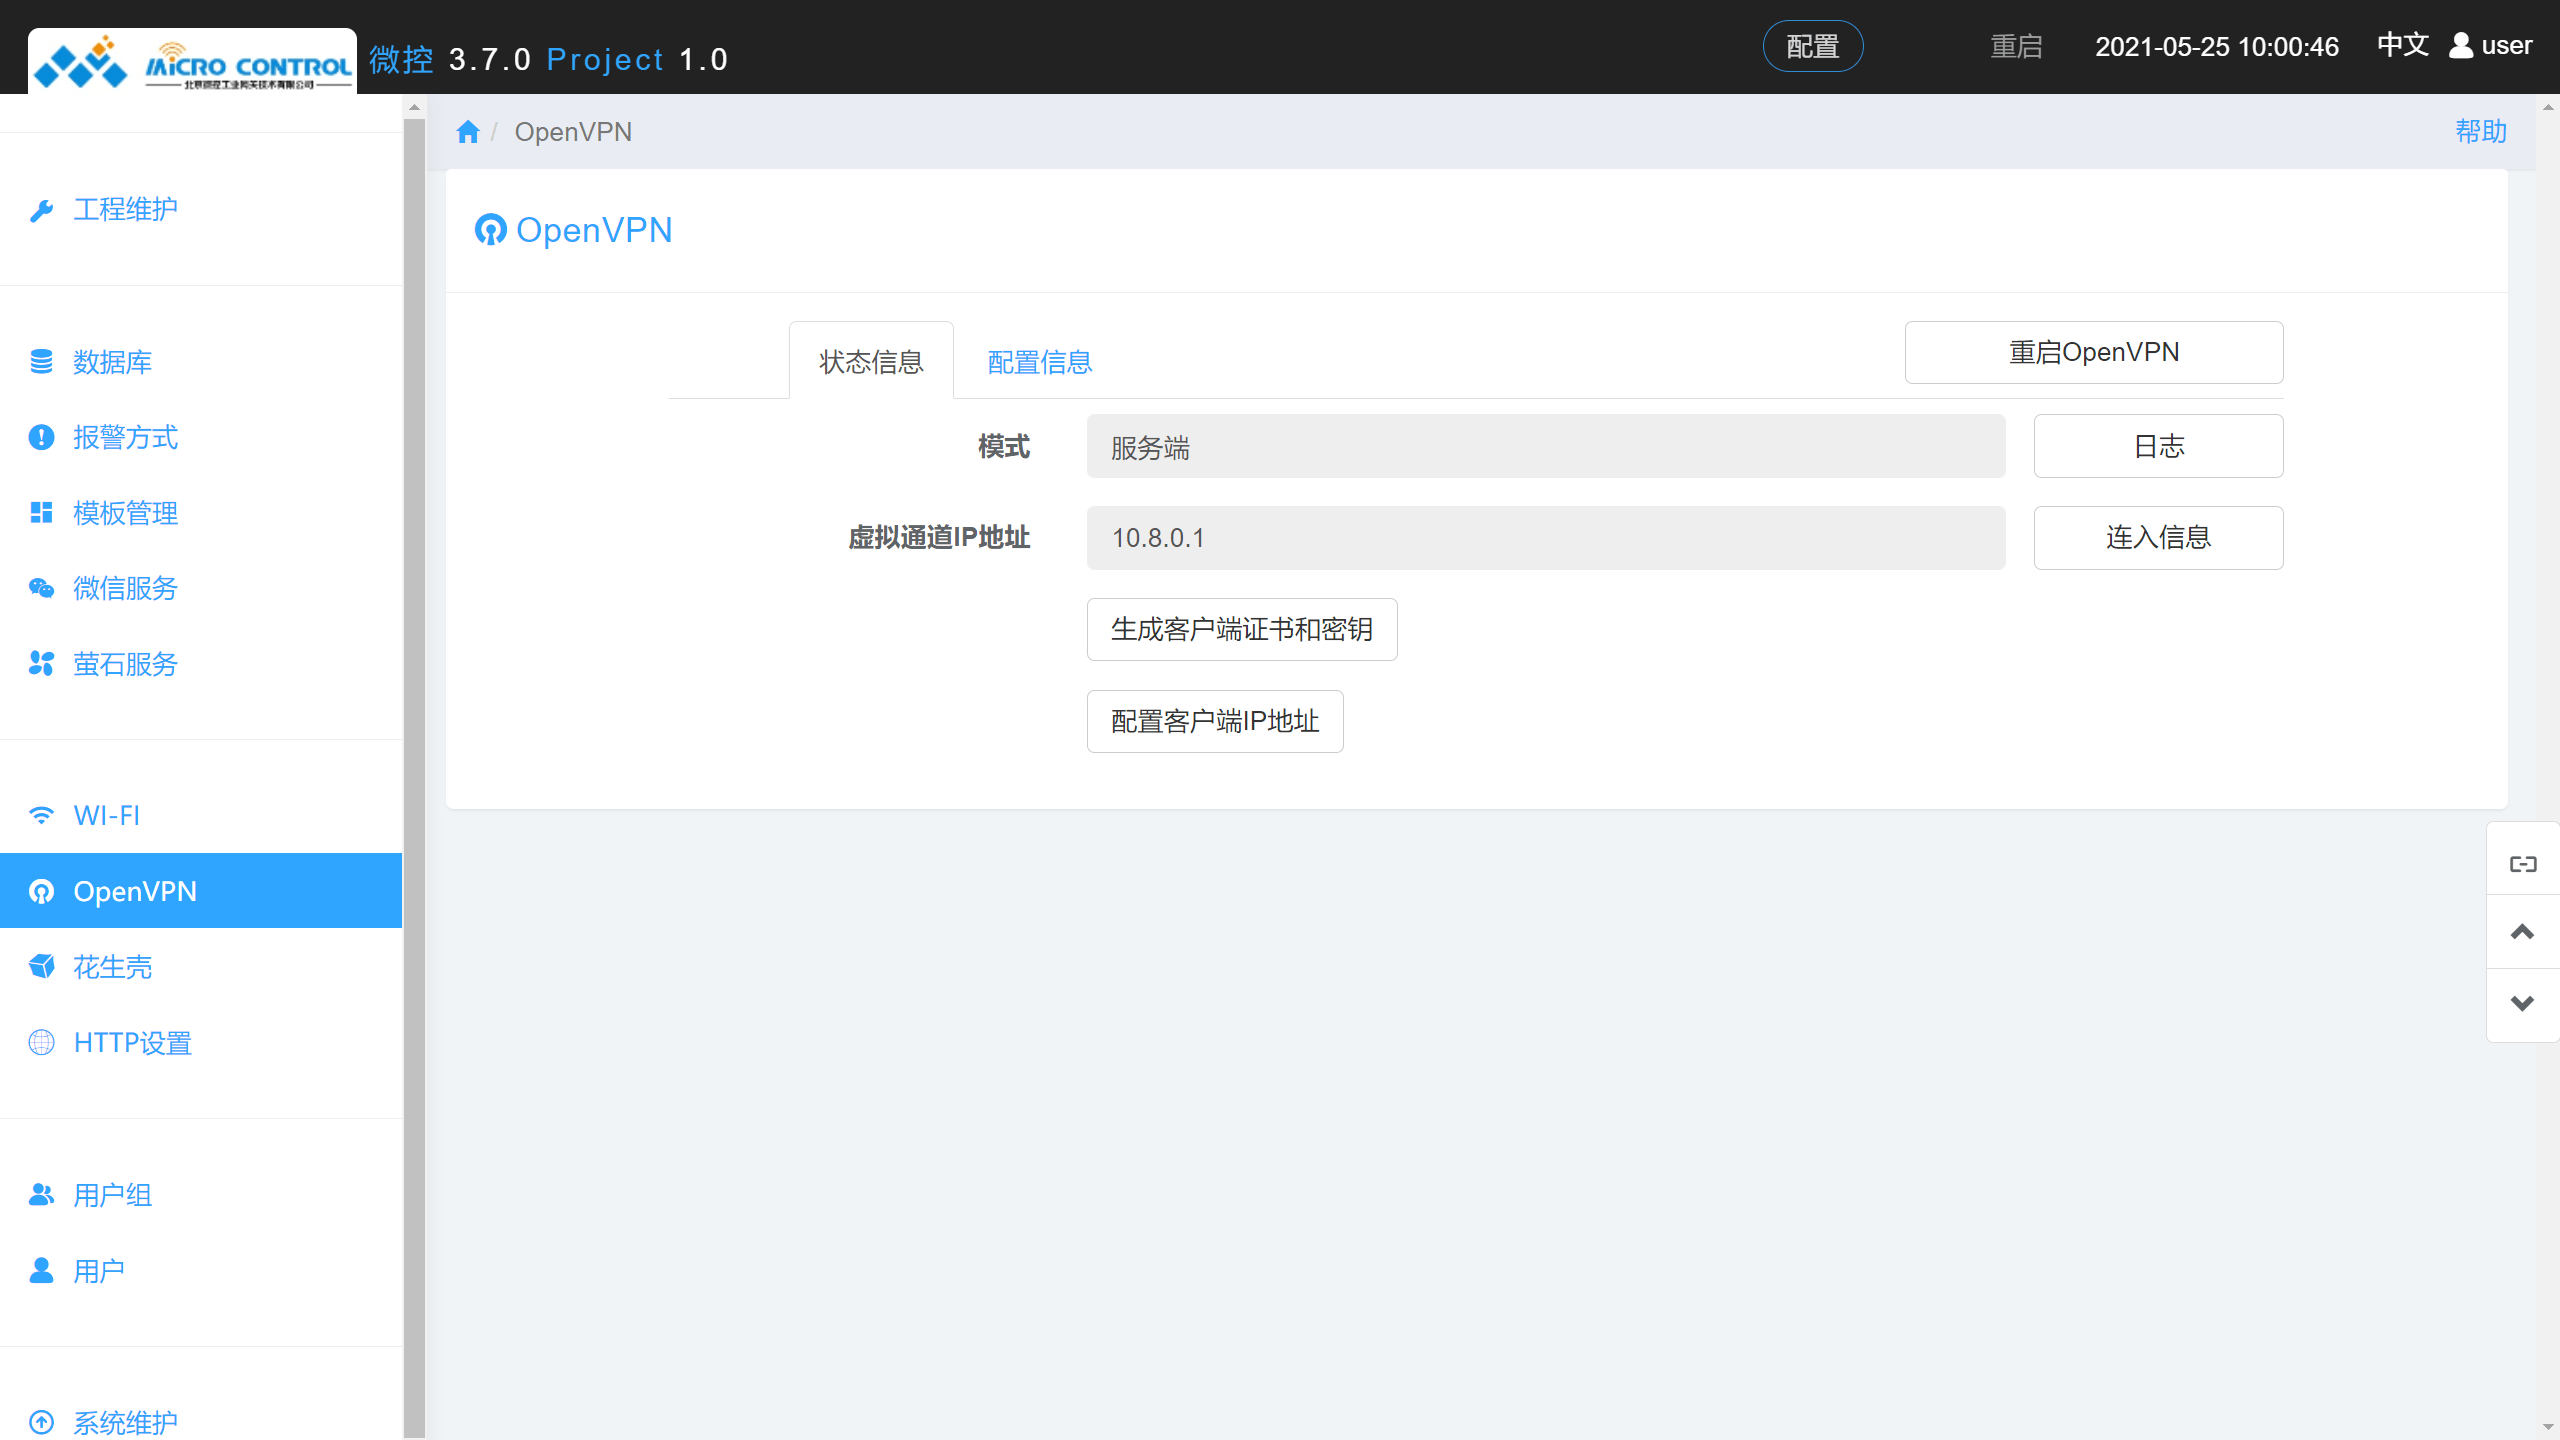View 连入信息 connection information
2560x1440 pixels.
(2158, 538)
